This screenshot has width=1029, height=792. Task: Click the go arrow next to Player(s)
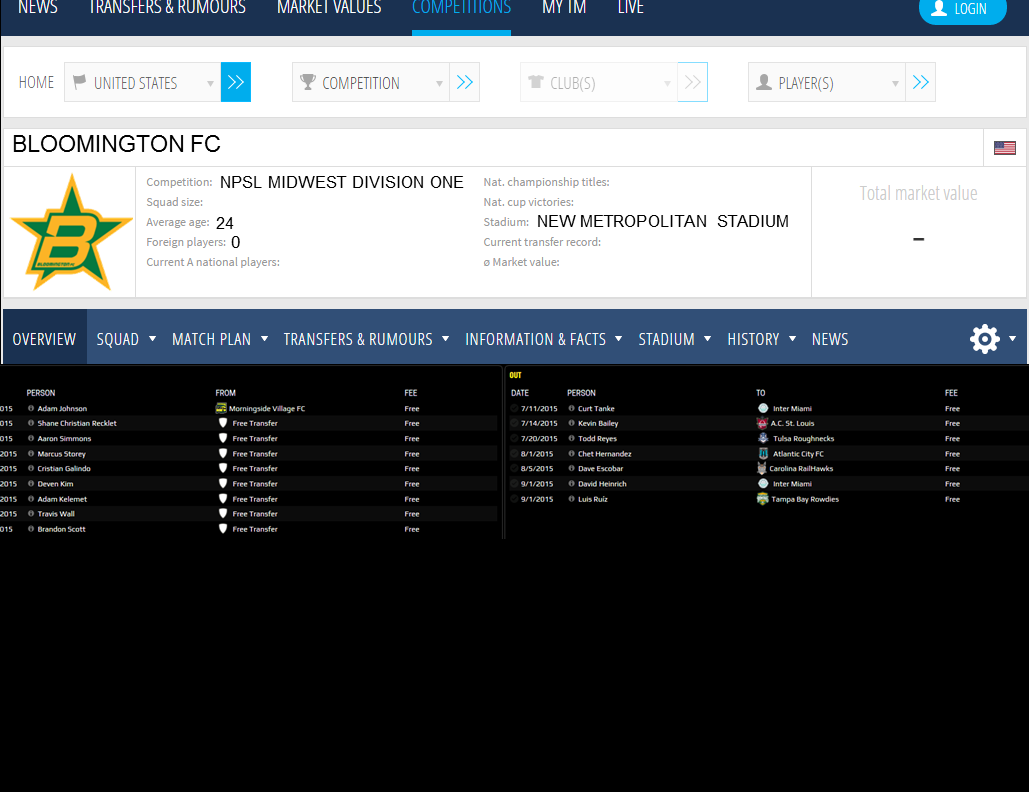921,82
